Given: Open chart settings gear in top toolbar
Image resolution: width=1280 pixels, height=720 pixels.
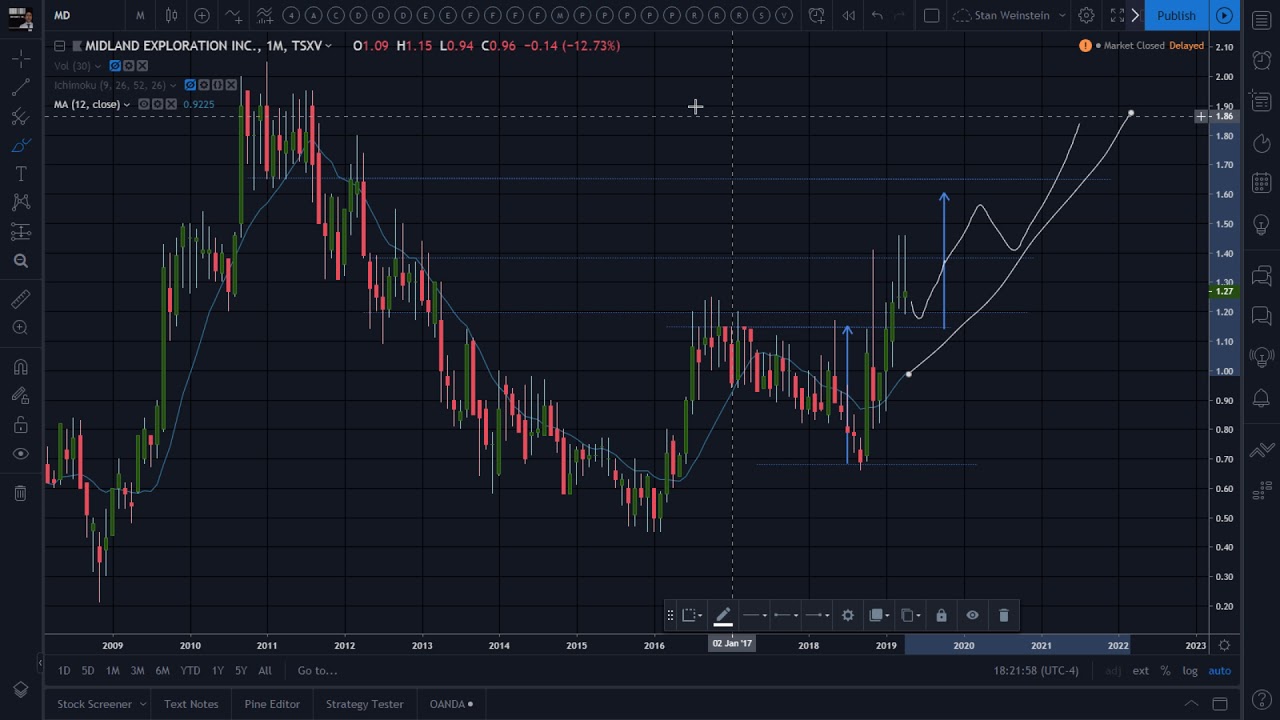Looking at the screenshot, I should pos(1086,15).
